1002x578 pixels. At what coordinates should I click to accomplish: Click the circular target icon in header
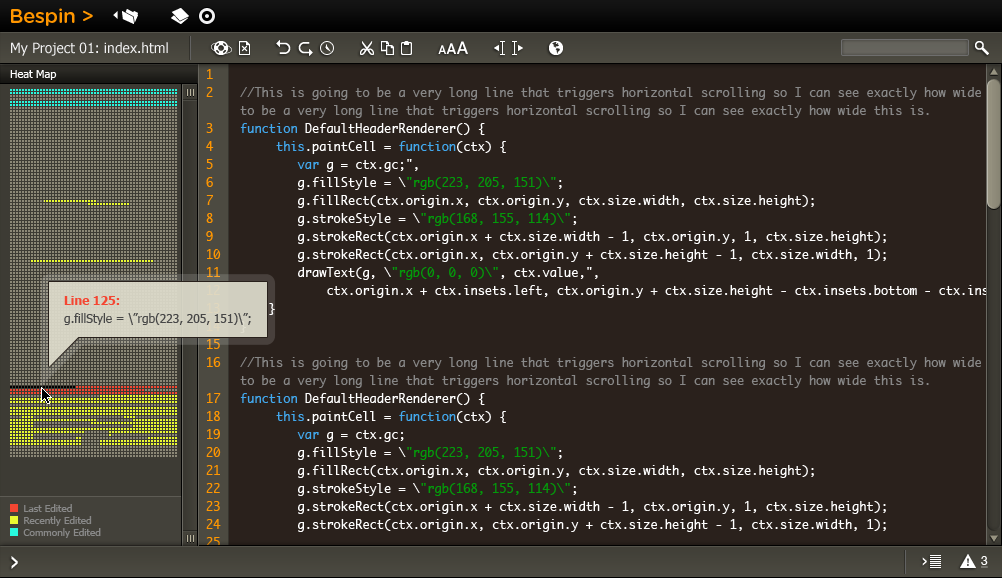pyautogui.click(x=207, y=16)
